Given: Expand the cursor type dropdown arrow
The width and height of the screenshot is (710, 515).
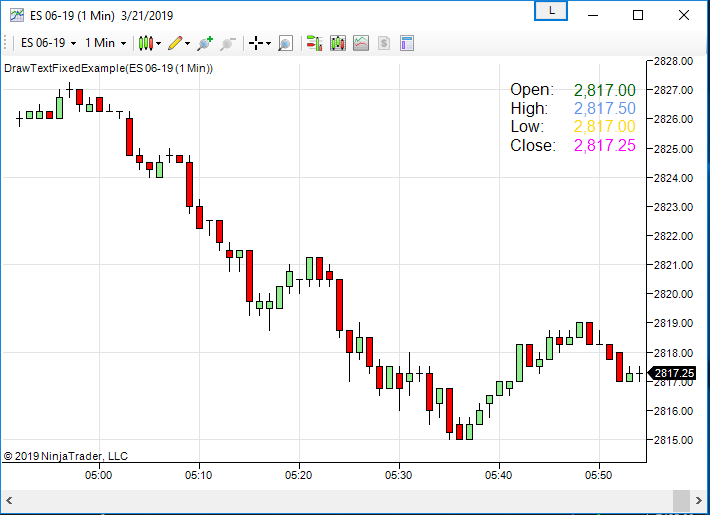Looking at the screenshot, I should [269, 43].
